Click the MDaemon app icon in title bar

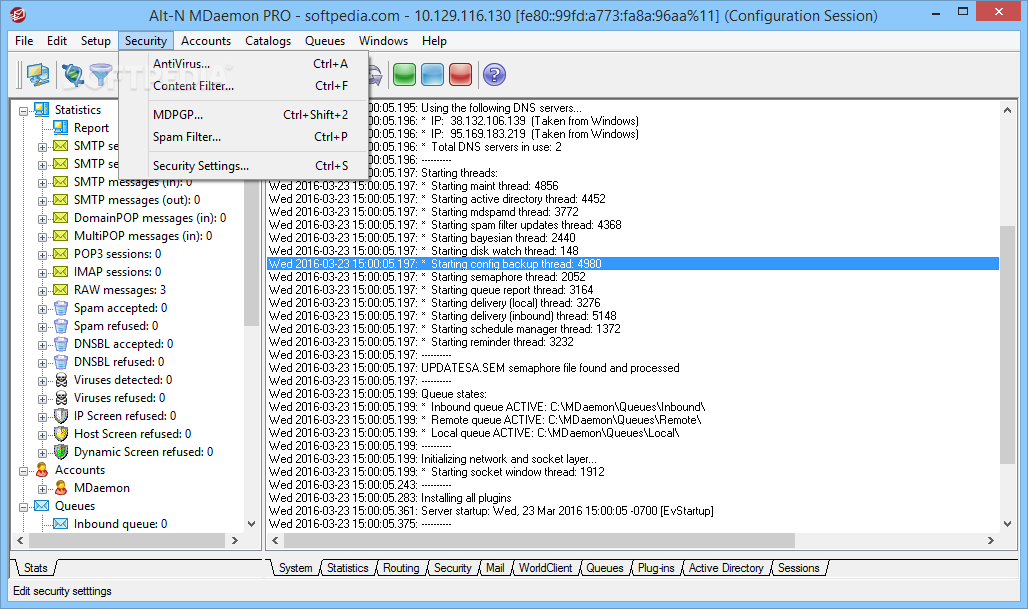tap(18, 15)
